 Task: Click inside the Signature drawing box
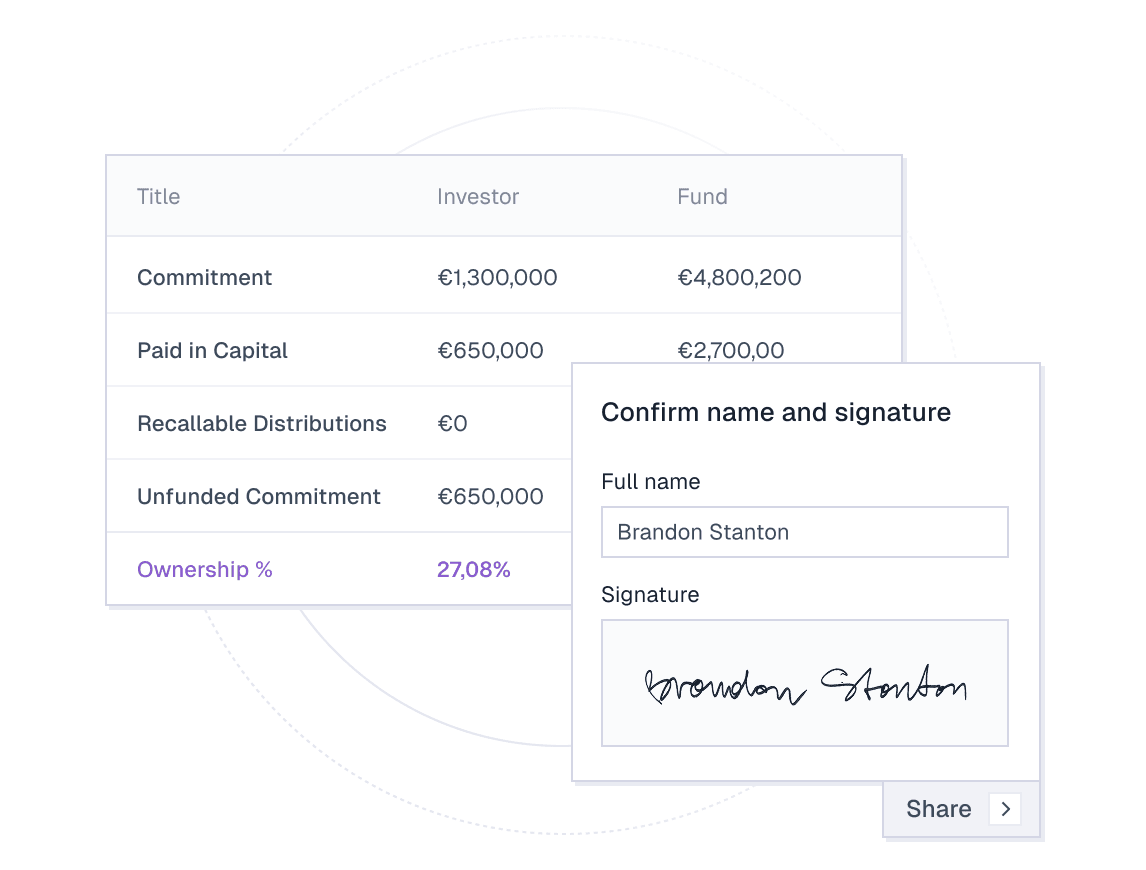point(804,683)
